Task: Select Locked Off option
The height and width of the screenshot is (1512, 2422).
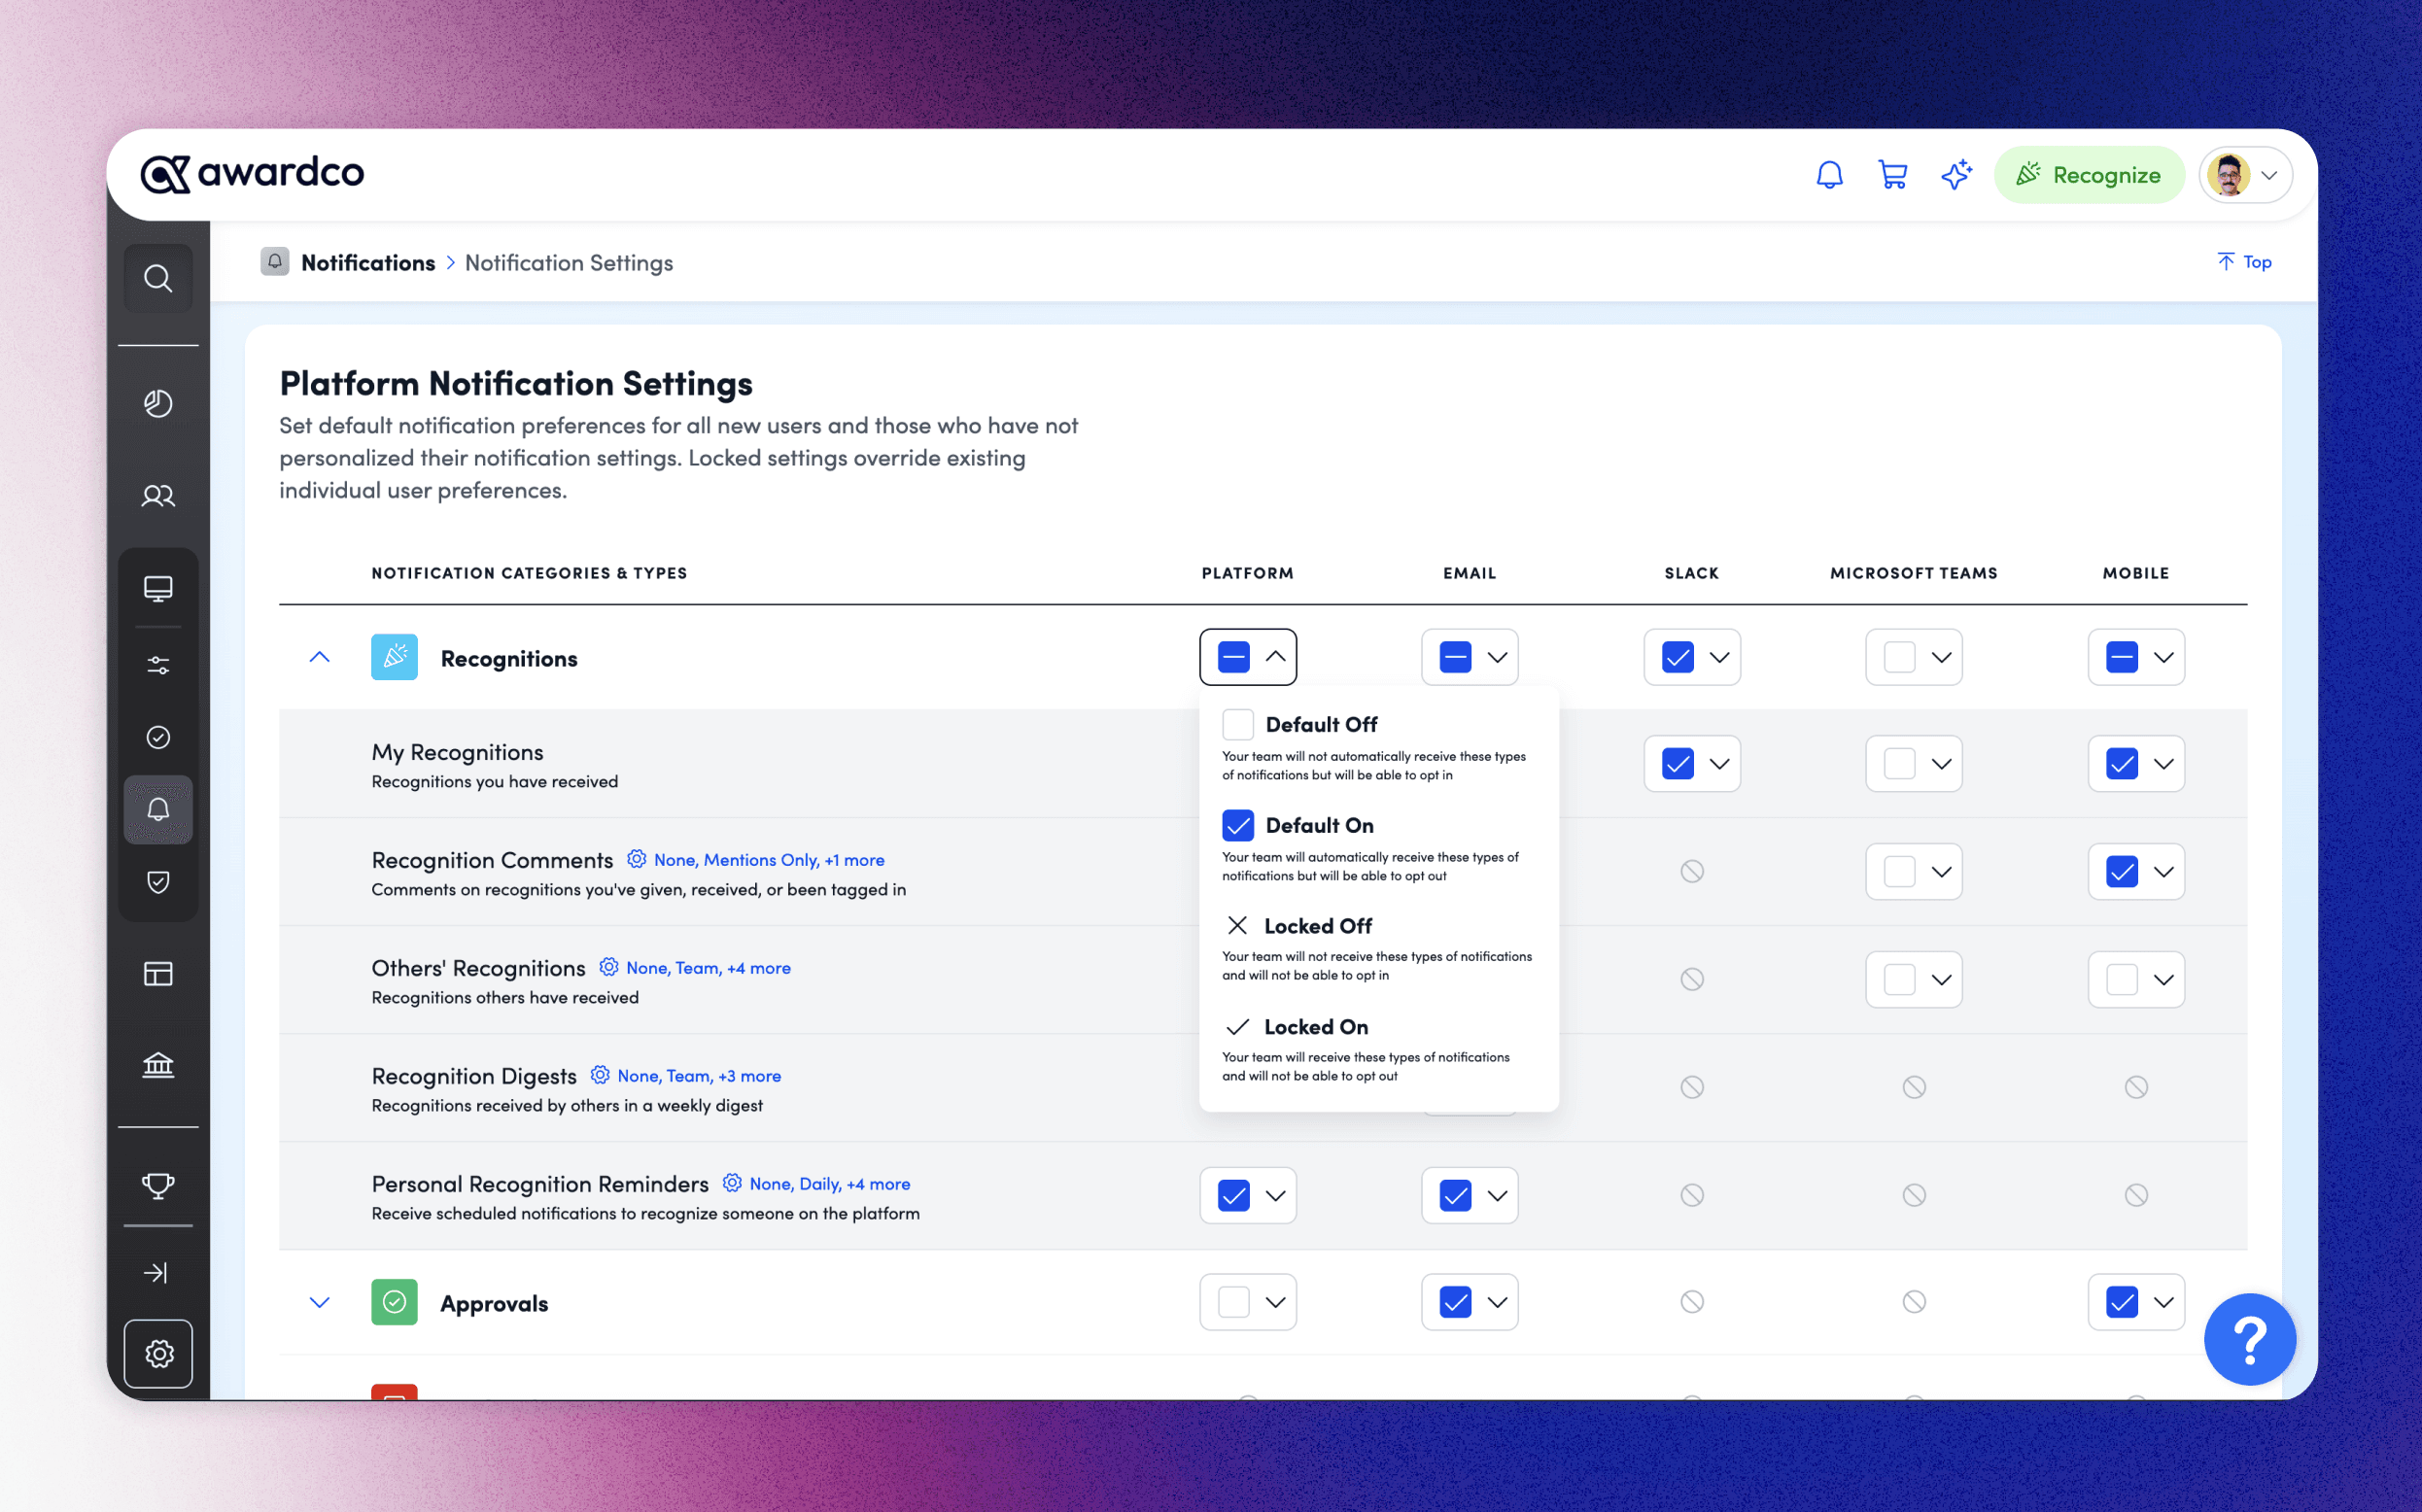Action: pos(1378,947)
